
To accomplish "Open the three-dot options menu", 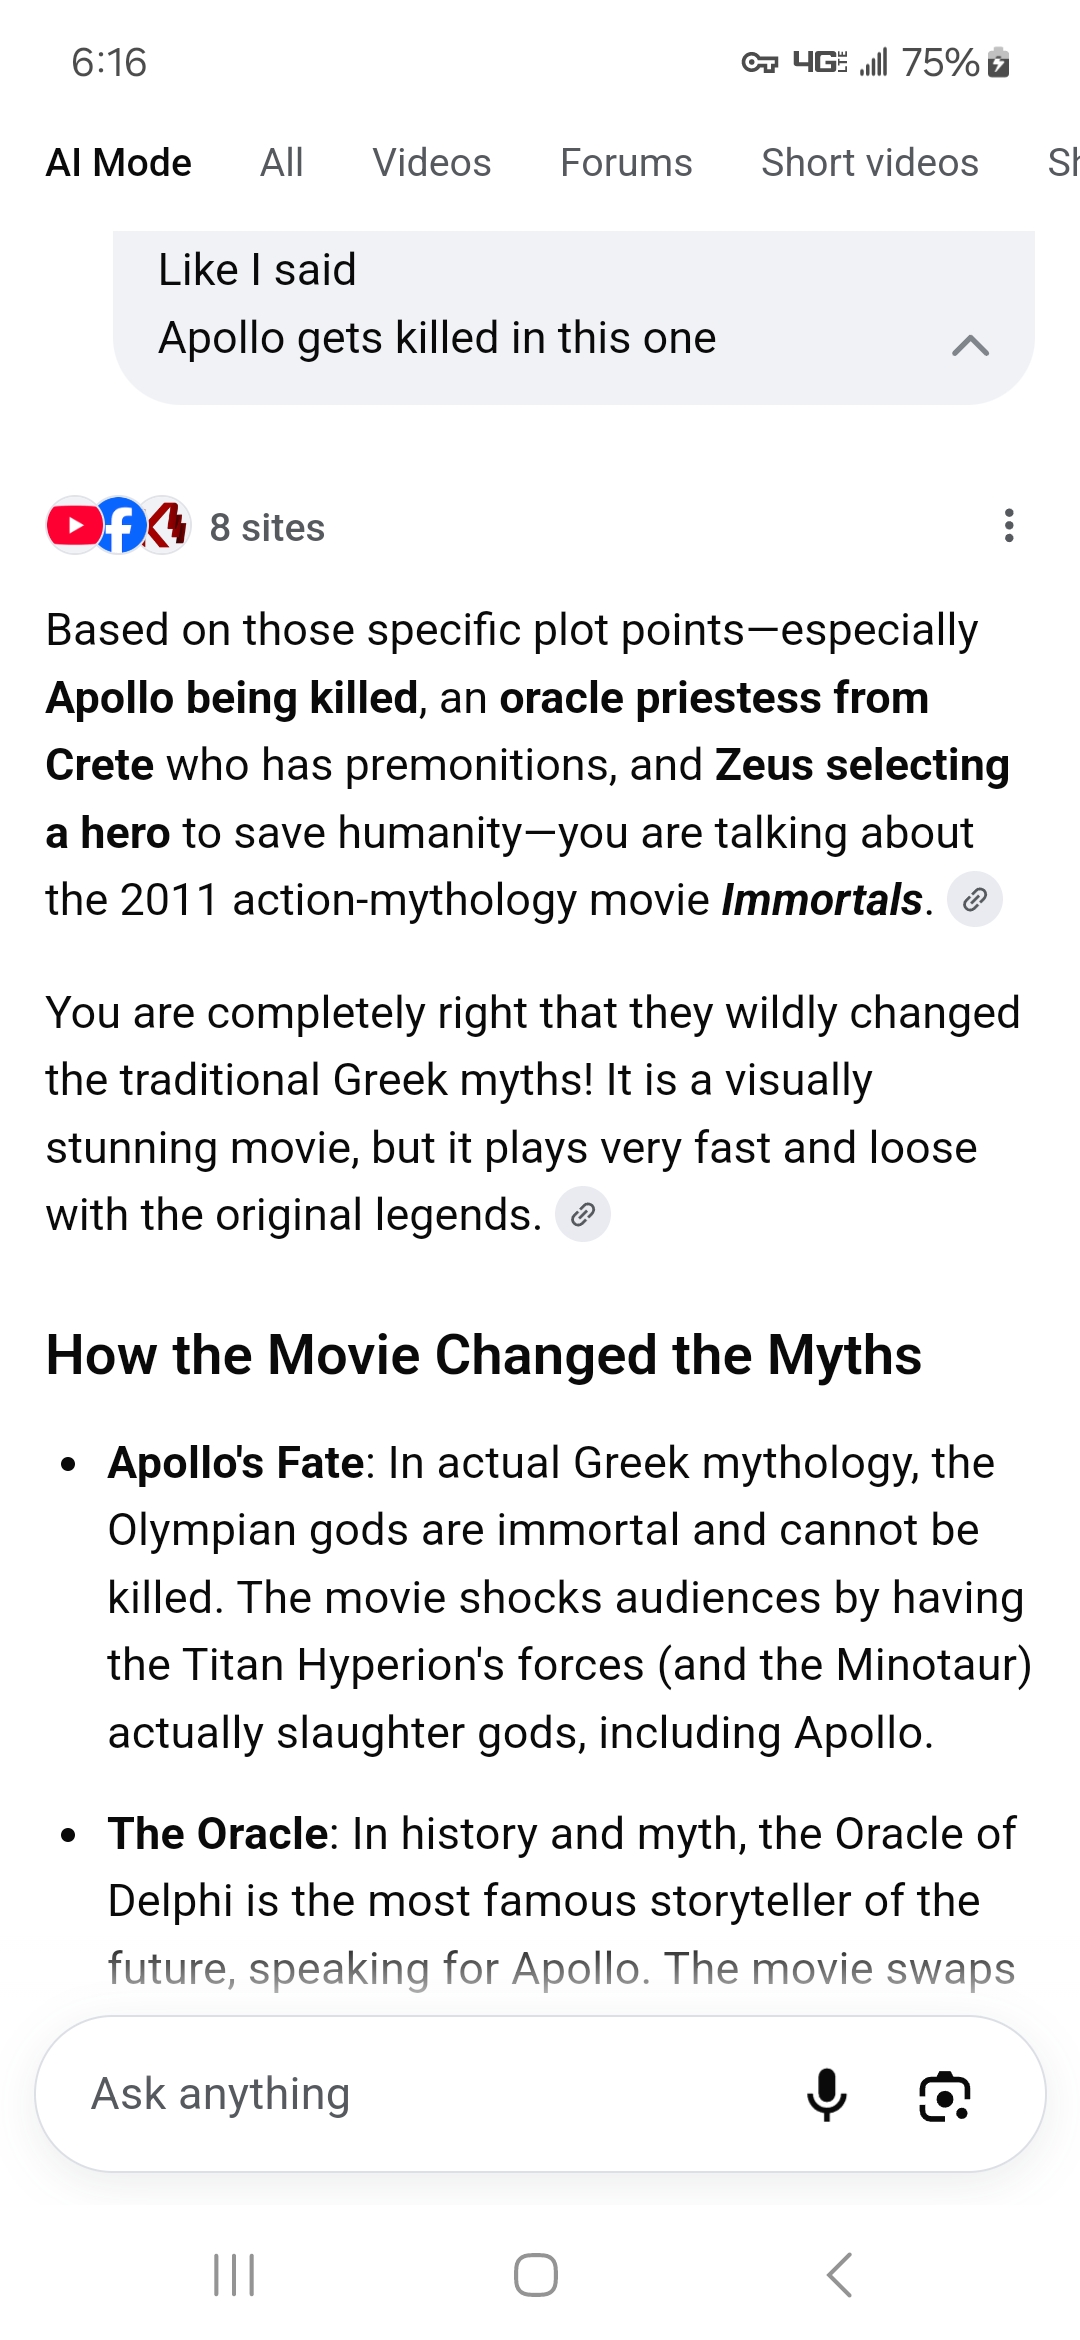I will [1009, 526].
